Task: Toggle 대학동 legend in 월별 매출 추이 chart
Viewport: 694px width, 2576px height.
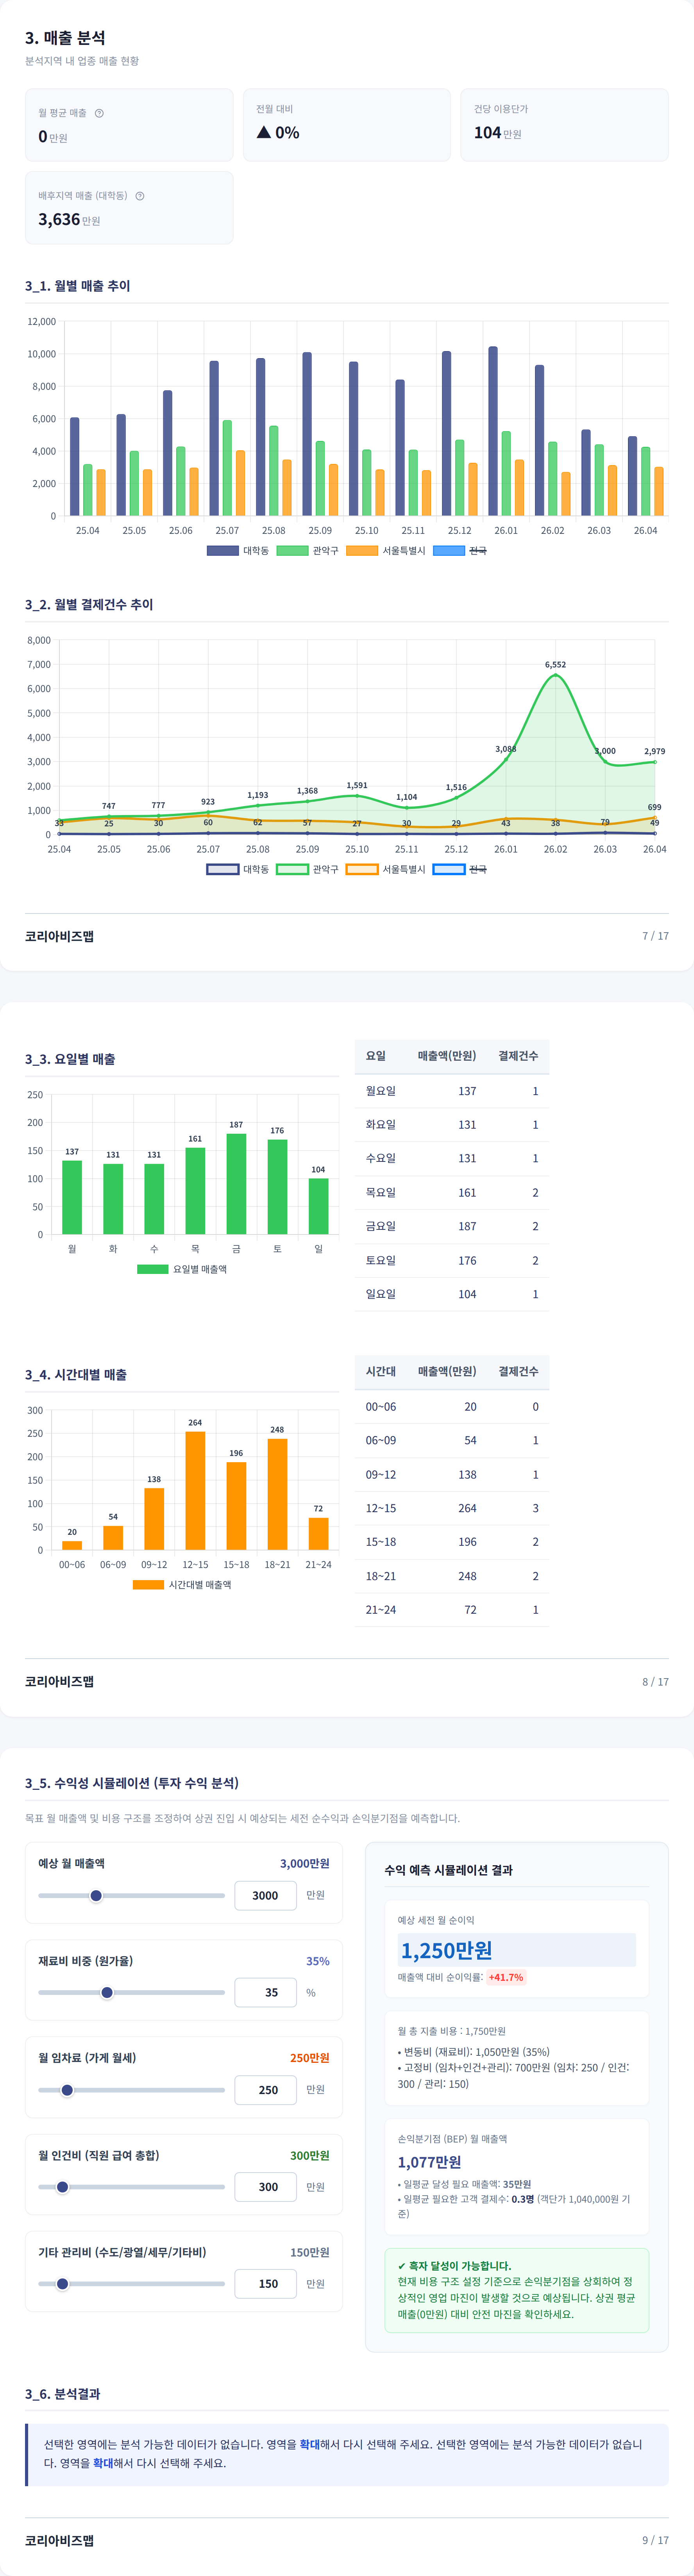Action: tap(238, 551)
